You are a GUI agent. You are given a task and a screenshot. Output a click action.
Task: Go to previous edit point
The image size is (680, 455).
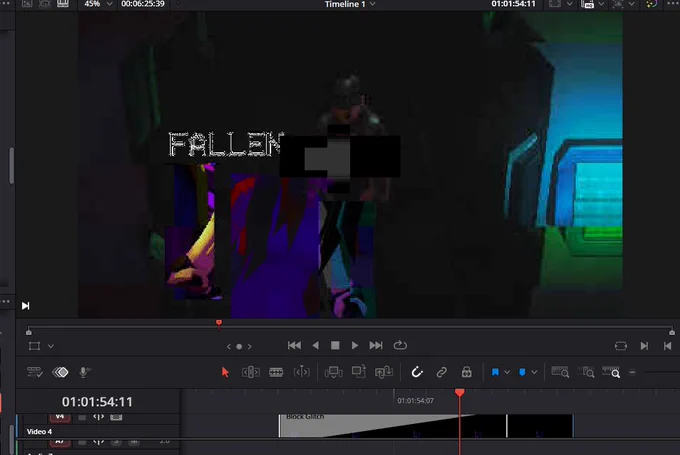pos(667,346)
